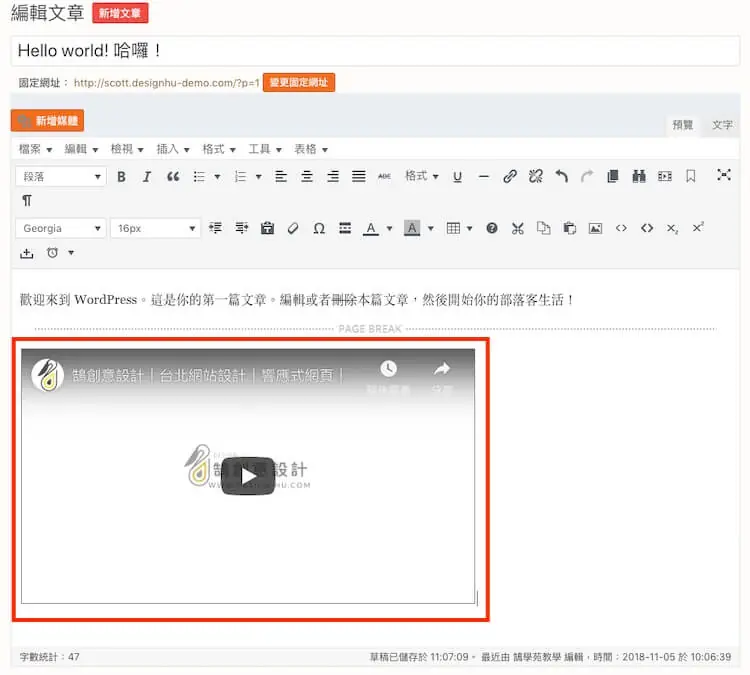This screenshot has height=675, width=750.
Task: Insert an anchor bookmark
Action: 691,176
